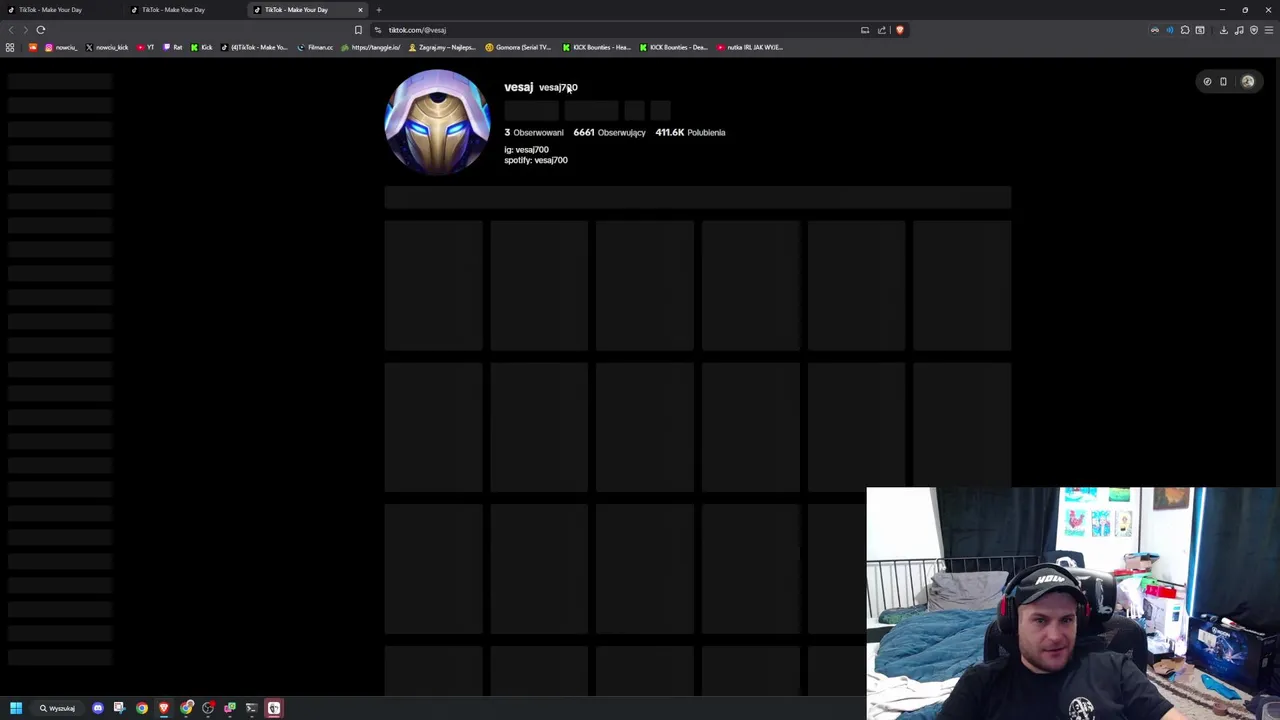The width and height of the screenshot is (1280, 720).
Task: Open the nowciu_kick X bookmark
Action: [107, 47]
